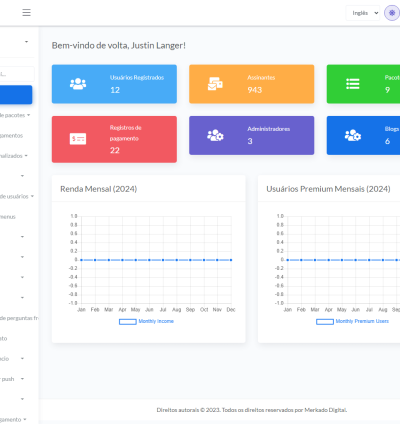This screenshot has width=400, height=424.
Task: Click the Jan data point in Renda Mensal chart
Action: pyautogui.click(x=81, y=260)
